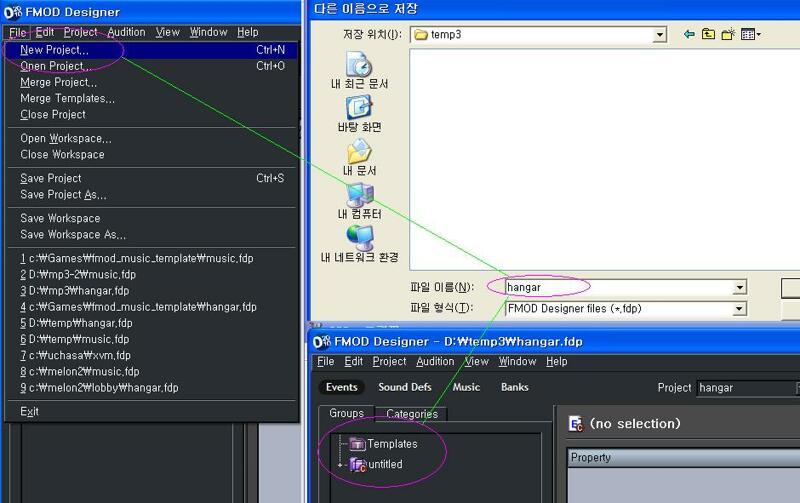Open the Edit menu in left window
The height and width of the screenshot is (503, 800).
click(45, 32)
